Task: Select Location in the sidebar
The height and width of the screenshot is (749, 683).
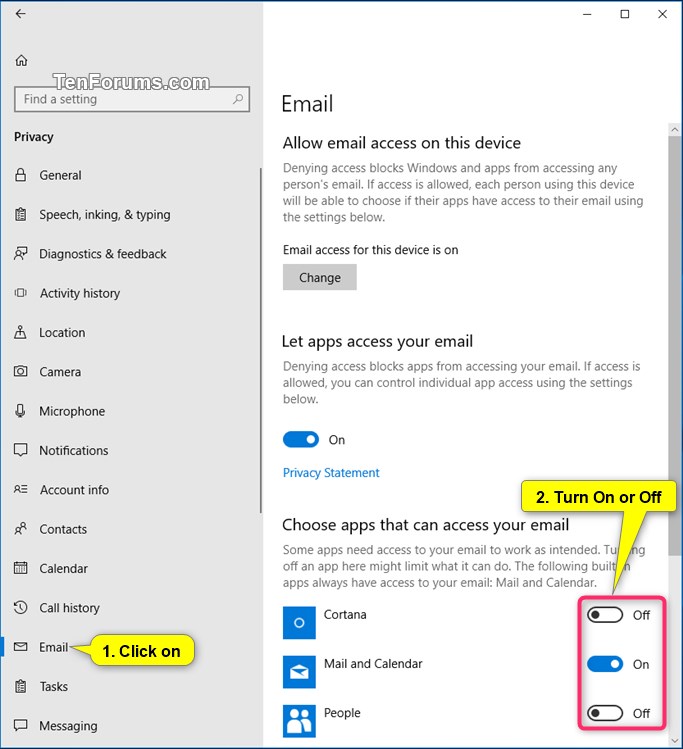Action: 62,332
